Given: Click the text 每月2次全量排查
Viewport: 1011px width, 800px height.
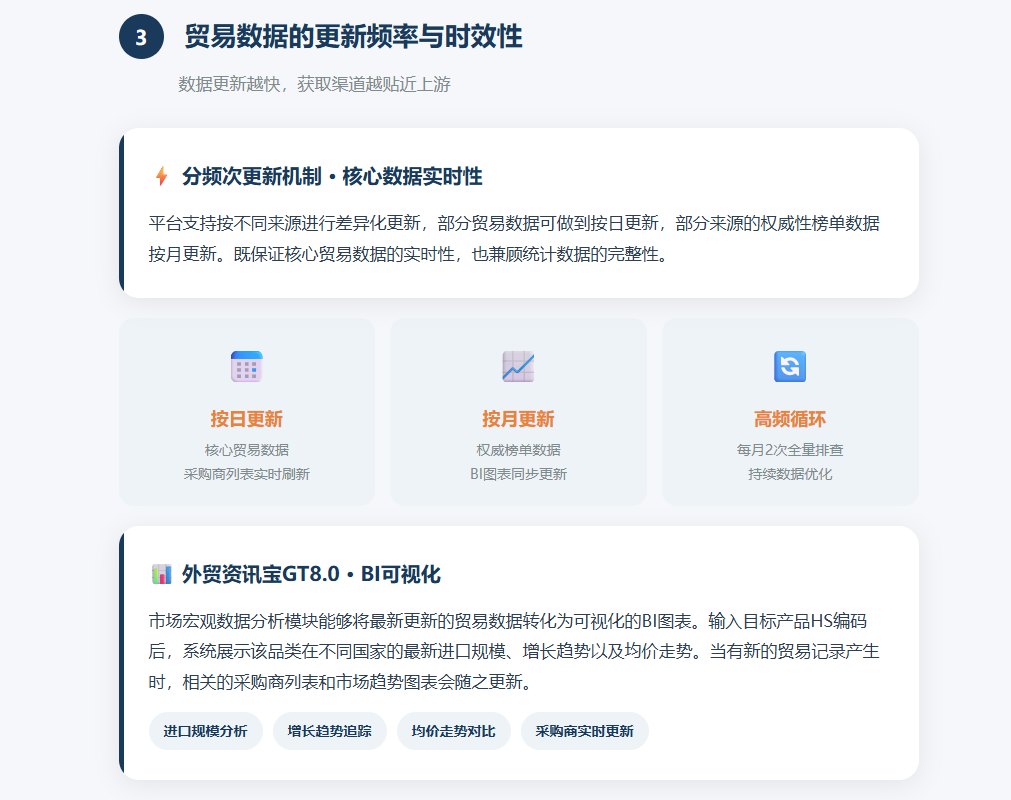Looking at the screenshot, I should point(790,450).
